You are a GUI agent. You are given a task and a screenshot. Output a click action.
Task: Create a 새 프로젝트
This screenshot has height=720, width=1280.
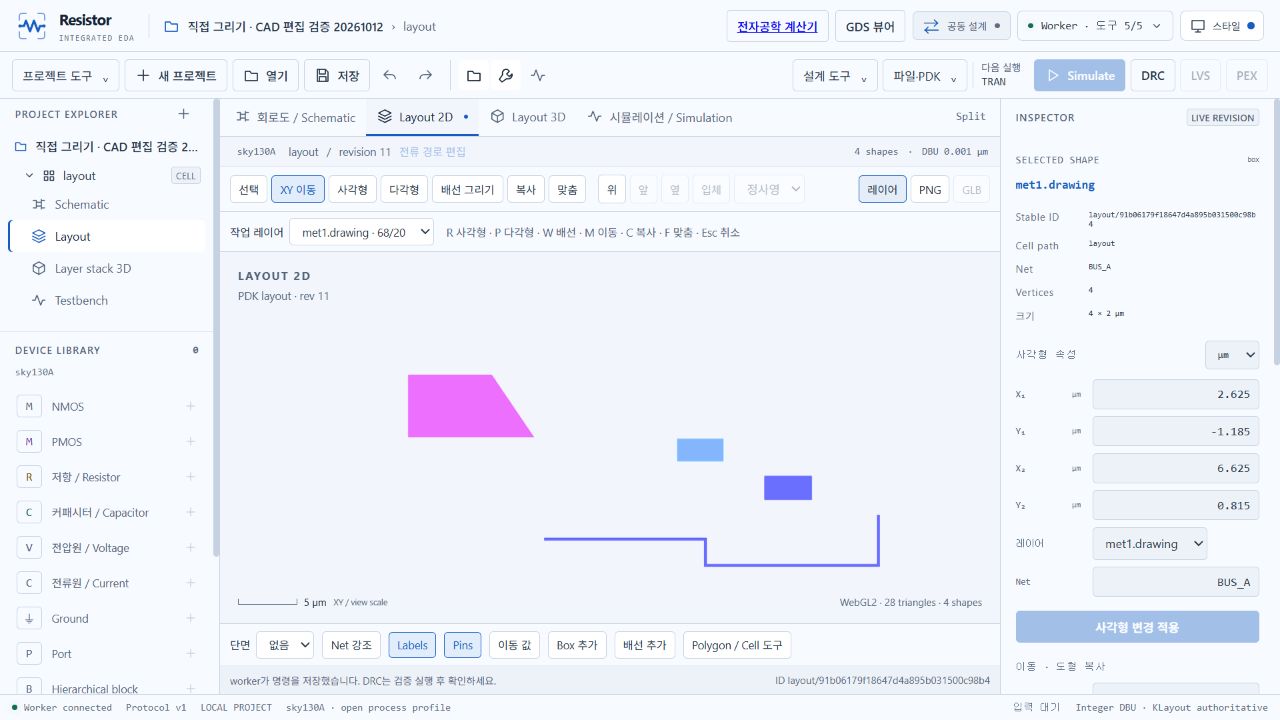click(176, 76)
